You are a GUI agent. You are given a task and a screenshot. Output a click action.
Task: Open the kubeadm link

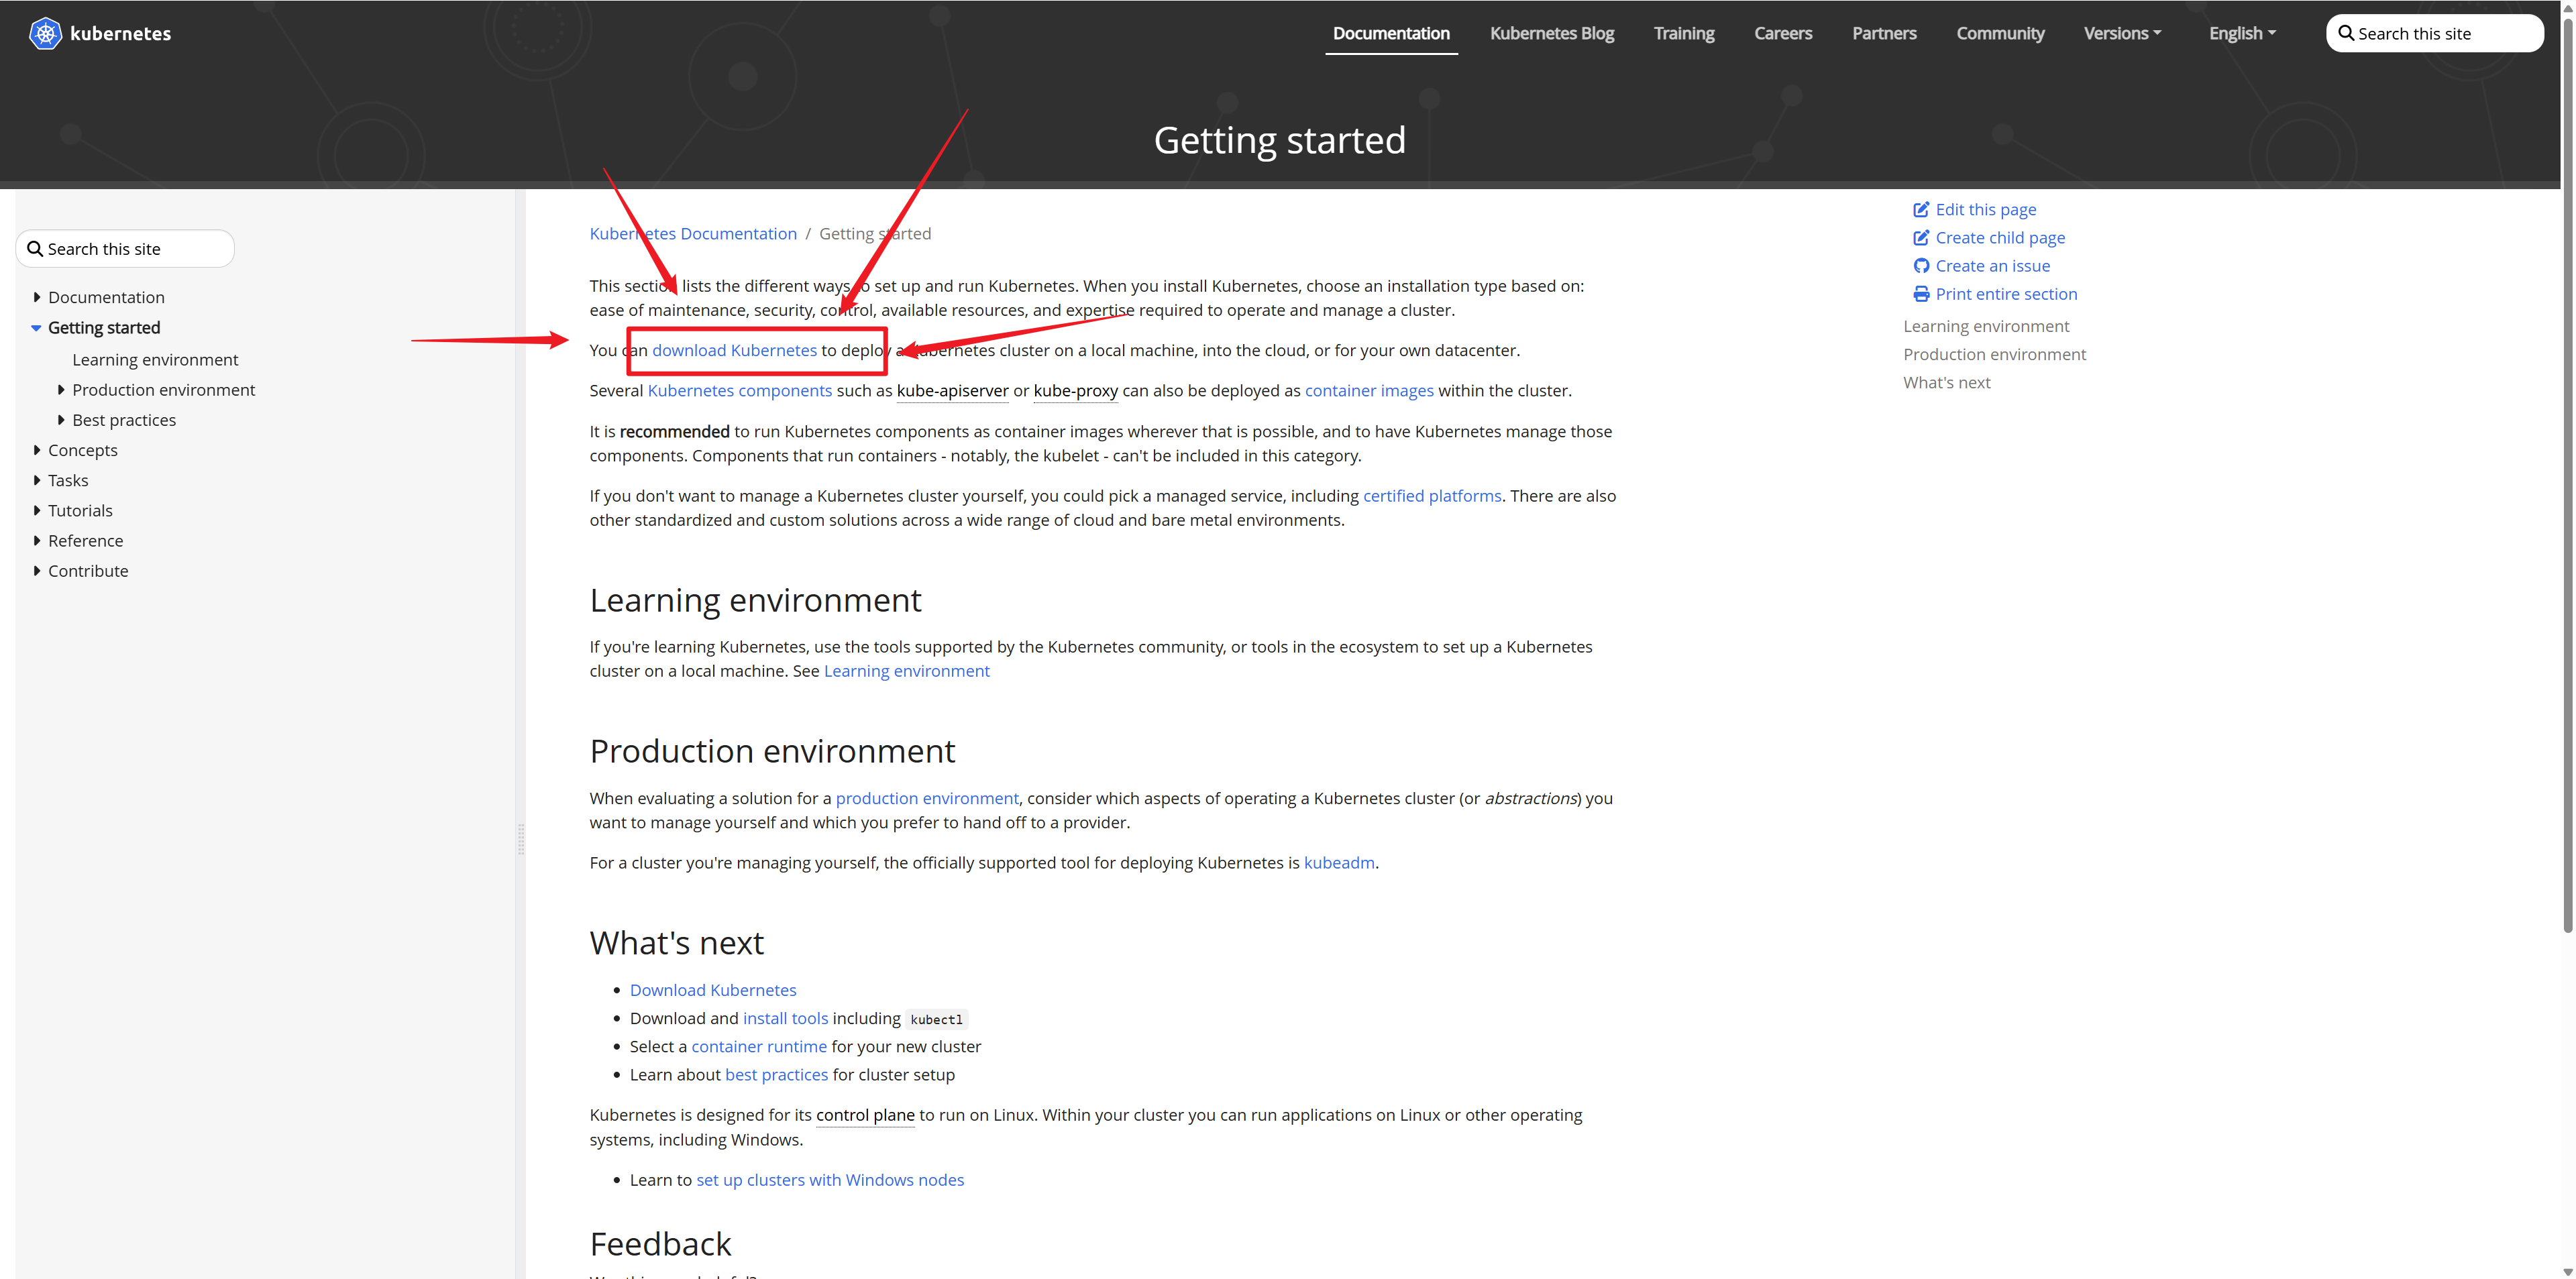click(1339, 863)
